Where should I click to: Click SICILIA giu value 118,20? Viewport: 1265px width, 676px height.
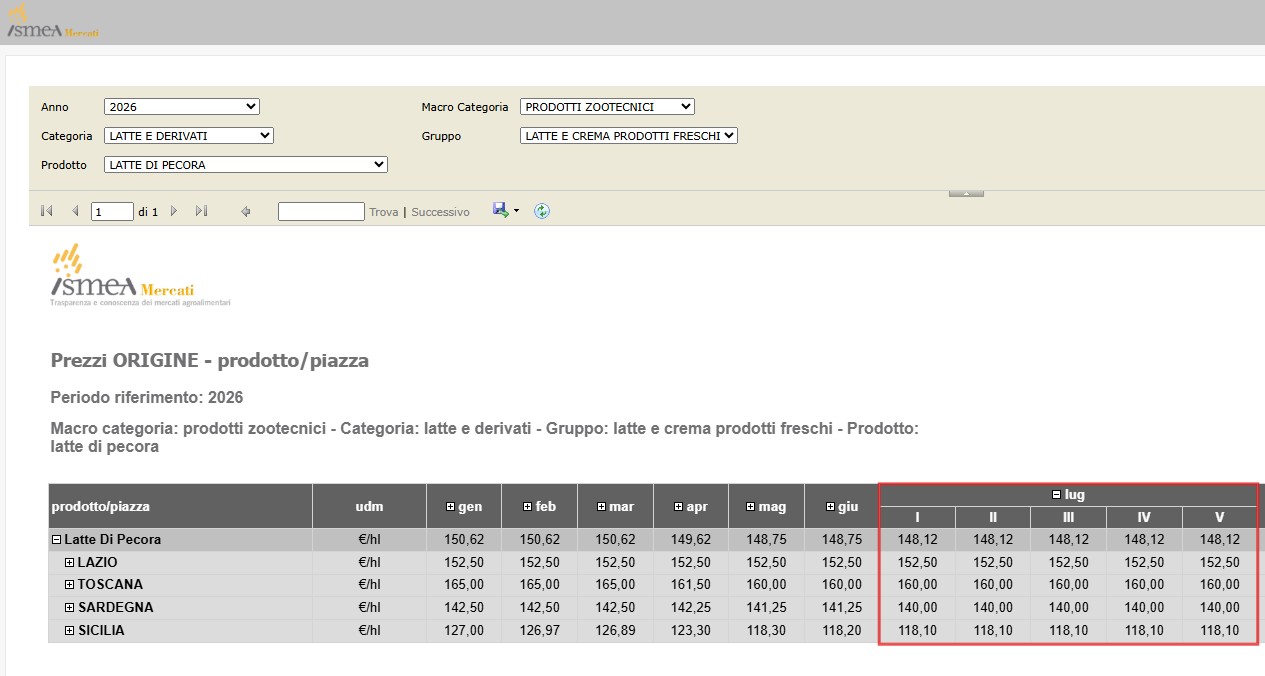[841, 631]
